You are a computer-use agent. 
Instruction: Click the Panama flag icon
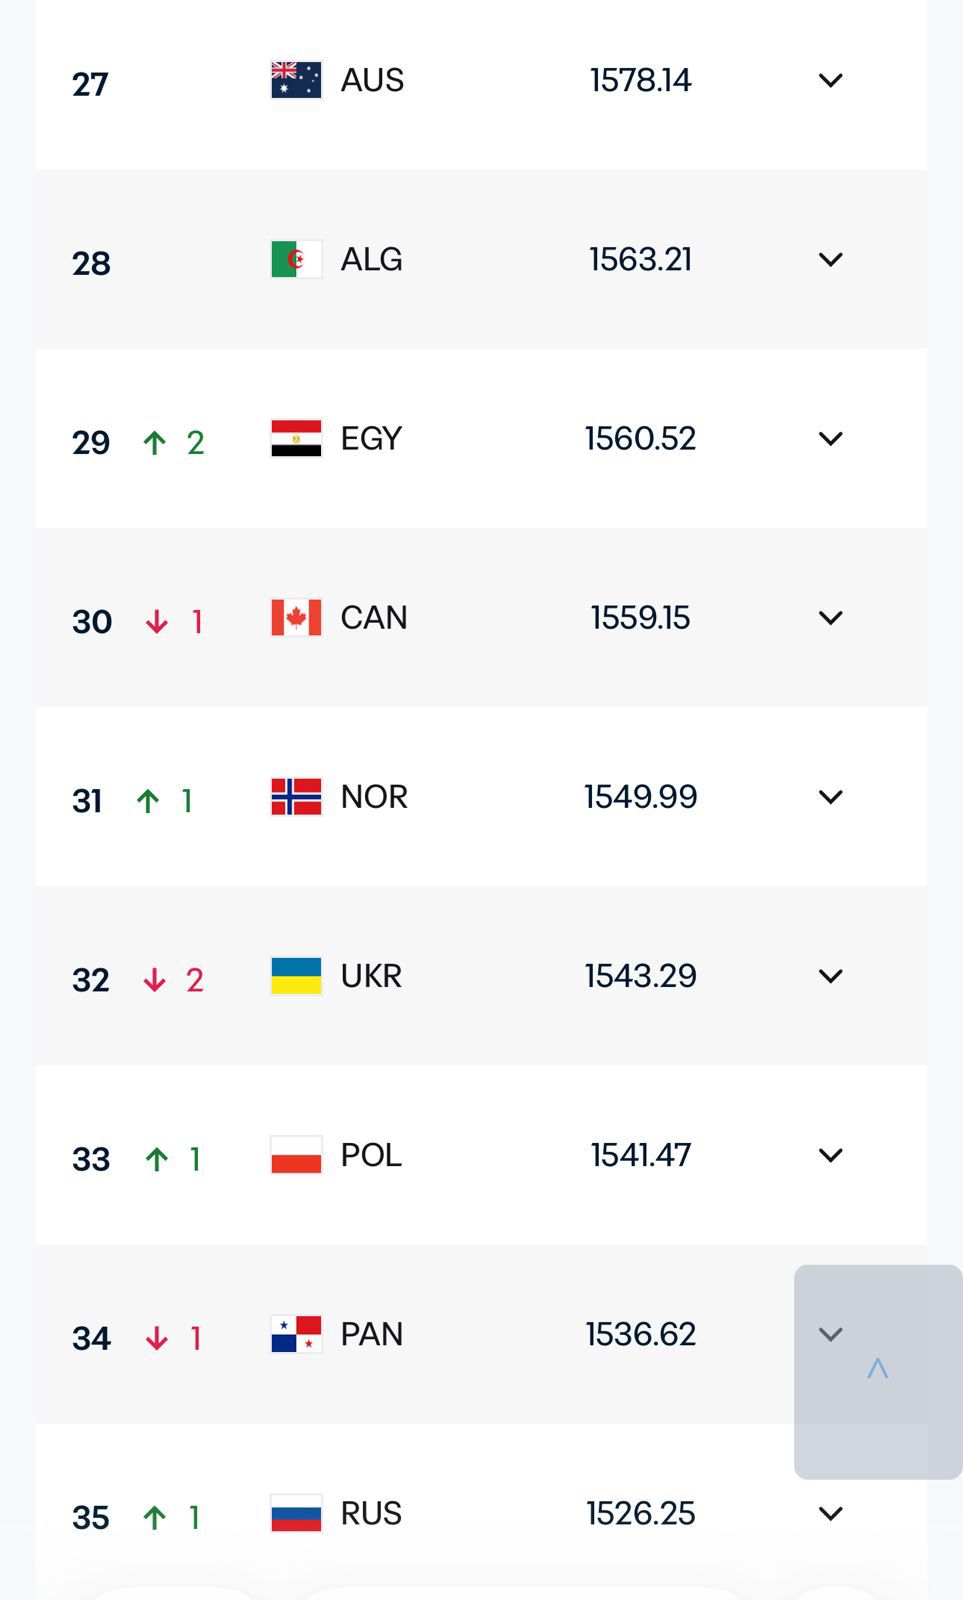[296, 1334]
